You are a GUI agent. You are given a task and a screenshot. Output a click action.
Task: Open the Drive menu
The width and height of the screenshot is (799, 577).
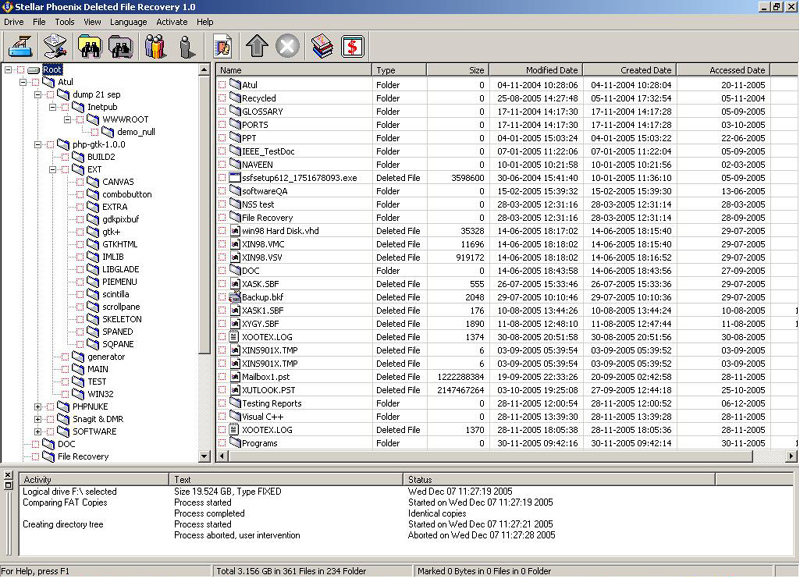click(x=14, y=22)
